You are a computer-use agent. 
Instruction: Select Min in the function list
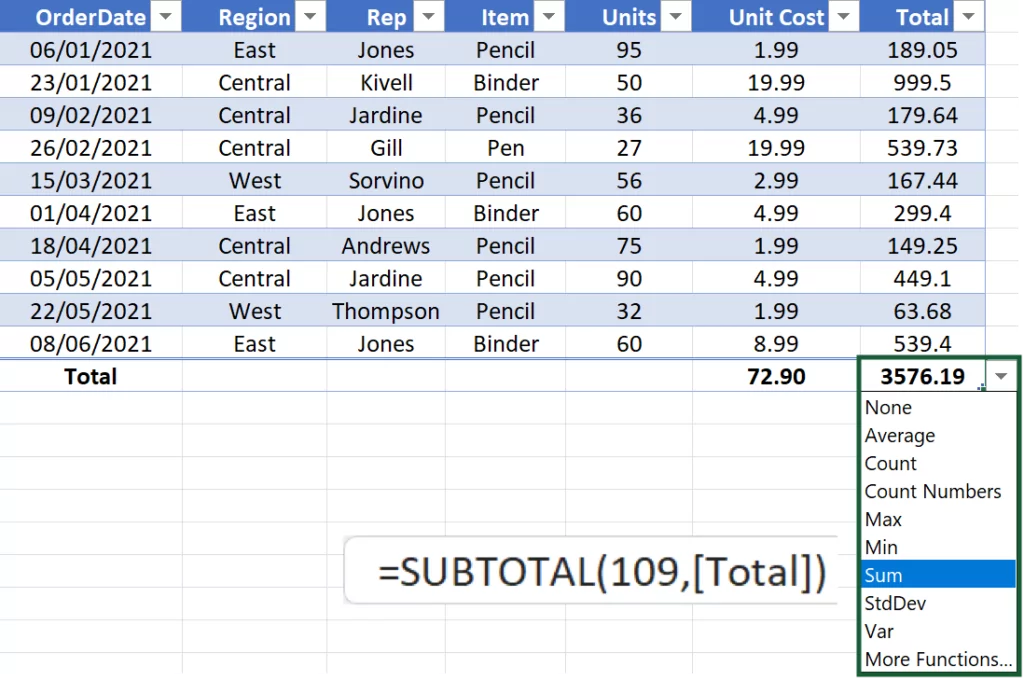[x=882, y=547]
